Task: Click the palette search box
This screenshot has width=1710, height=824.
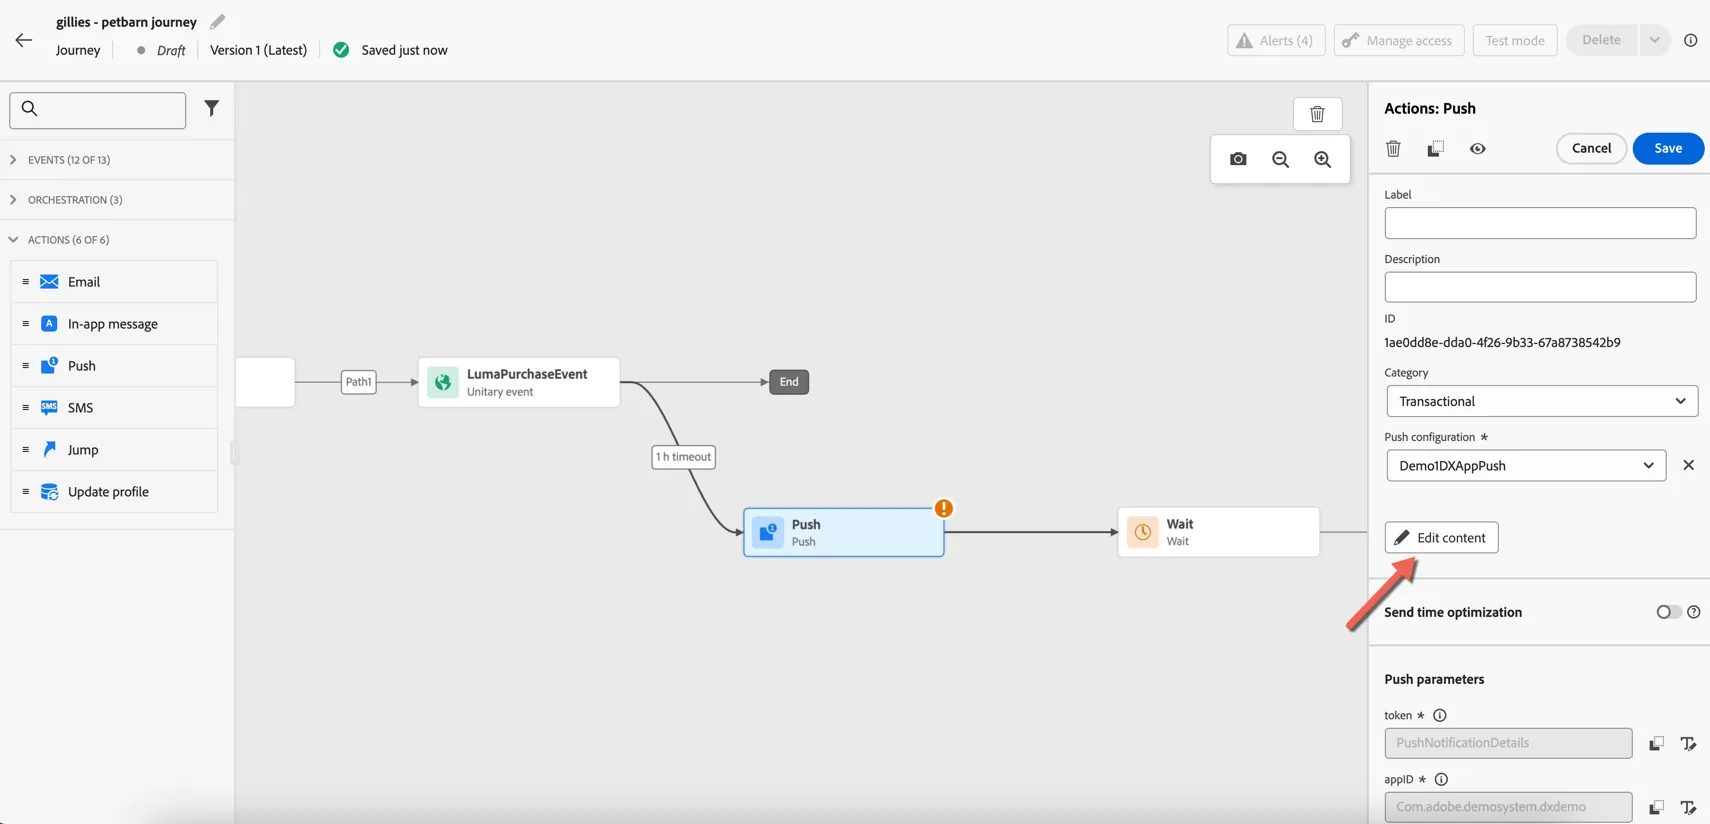Action: (x=98, y=110)
